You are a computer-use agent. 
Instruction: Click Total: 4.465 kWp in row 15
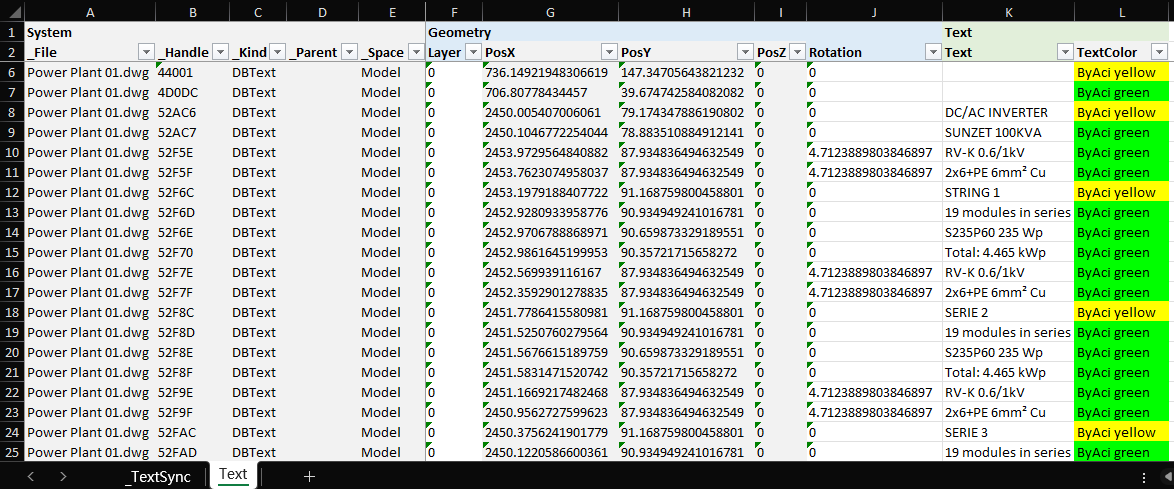[x=1008, y=252]
